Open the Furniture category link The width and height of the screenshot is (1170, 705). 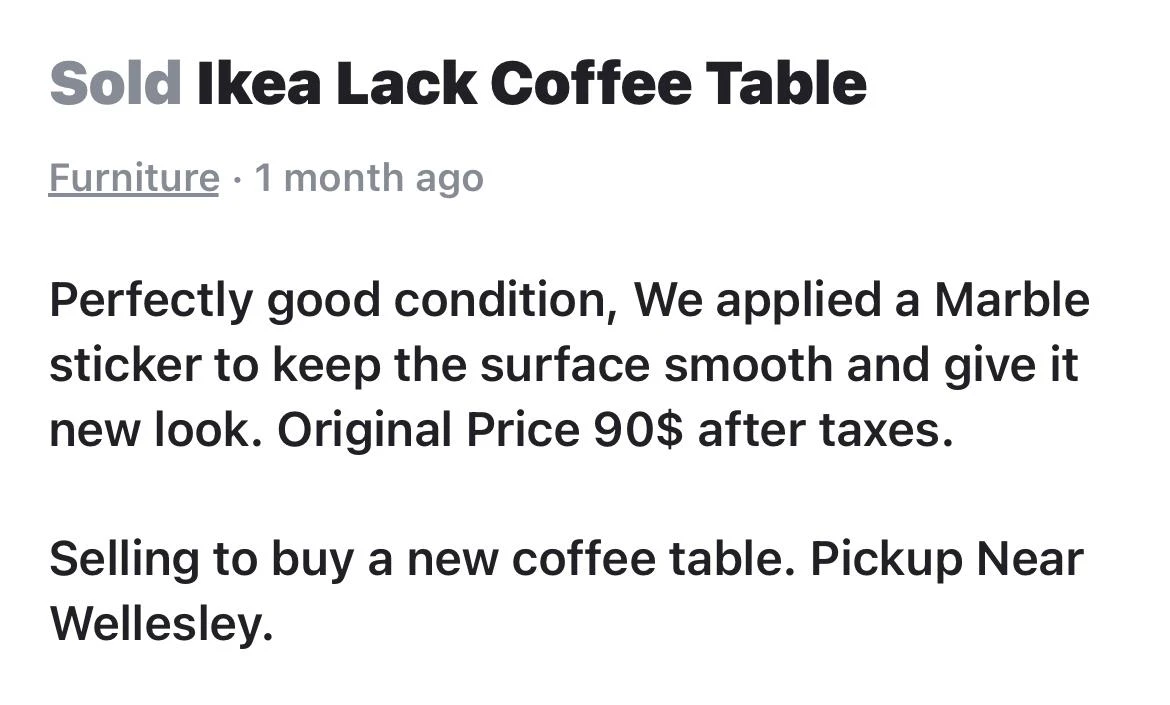click(133, 178)
